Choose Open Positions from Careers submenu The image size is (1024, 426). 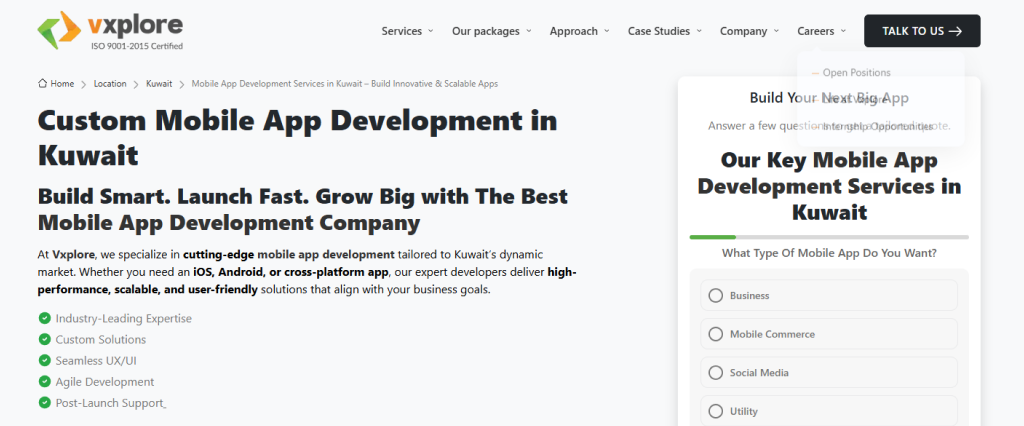[x=856, y=73]
